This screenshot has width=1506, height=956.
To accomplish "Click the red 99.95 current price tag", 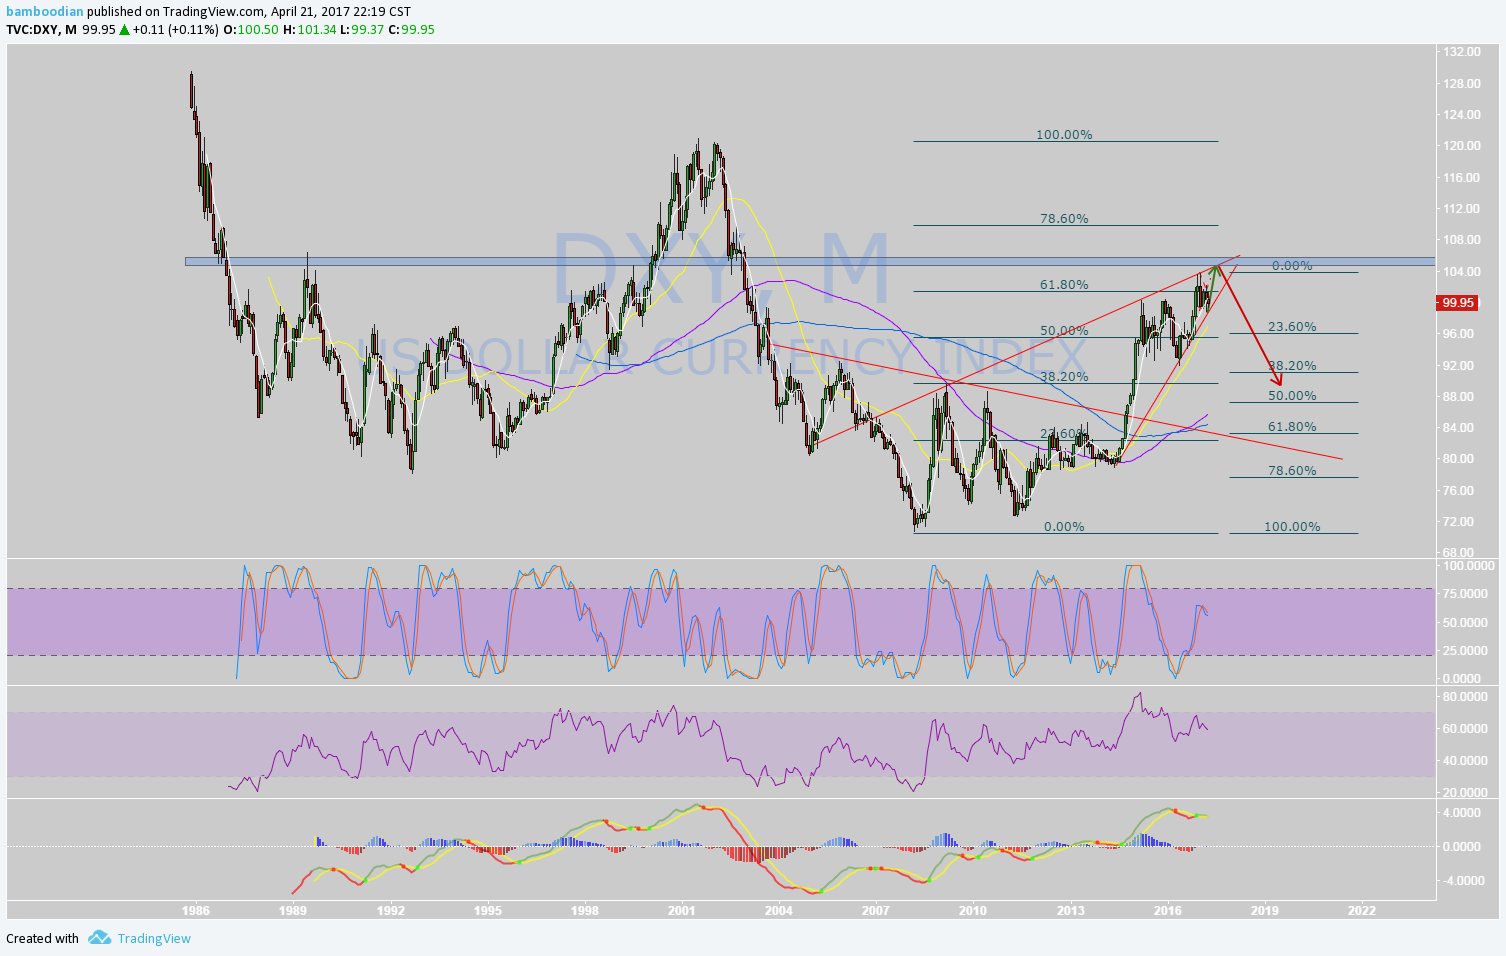I will (x=1457, y=302).
